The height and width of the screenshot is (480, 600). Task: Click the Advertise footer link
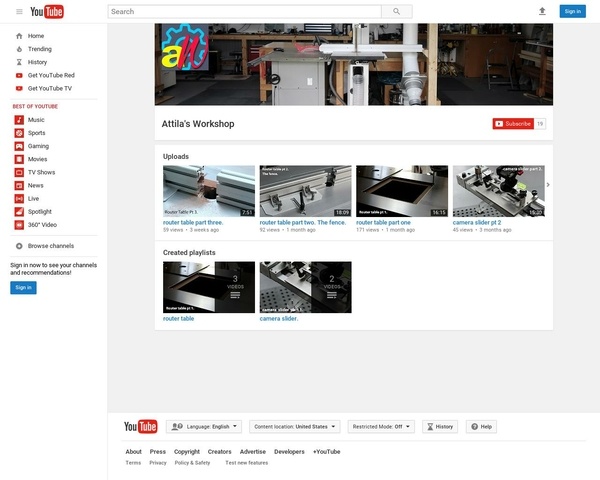point(253,452)
